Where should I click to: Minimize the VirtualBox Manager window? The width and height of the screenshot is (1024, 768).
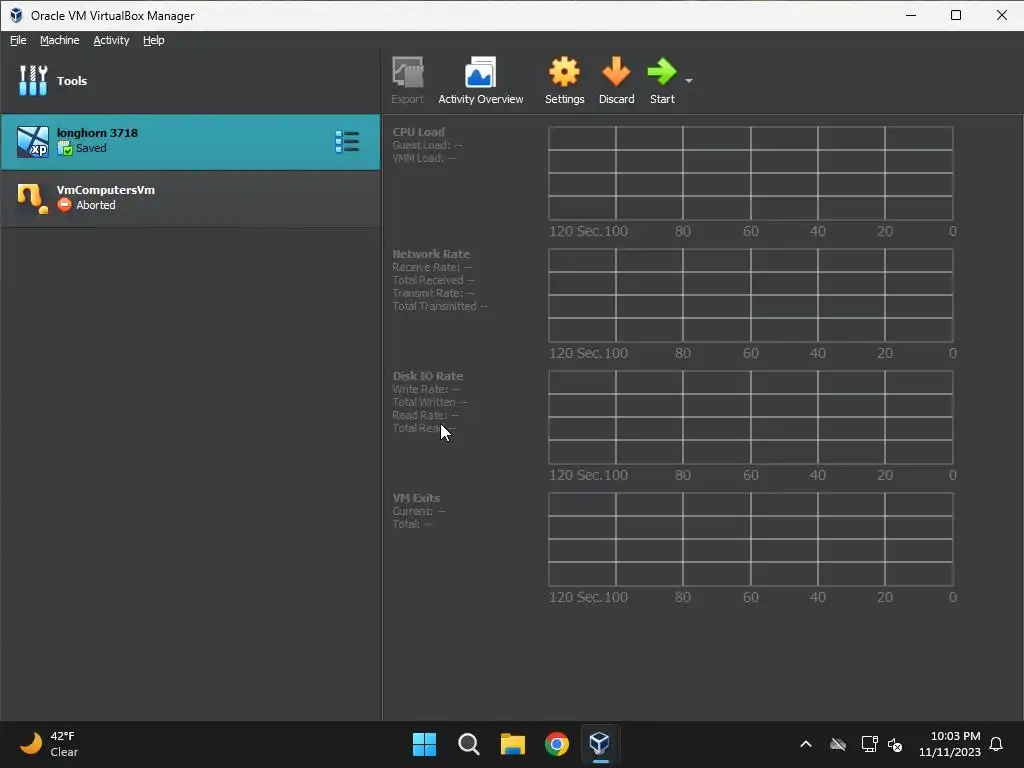pyautogui.click(x=911, y=15)
